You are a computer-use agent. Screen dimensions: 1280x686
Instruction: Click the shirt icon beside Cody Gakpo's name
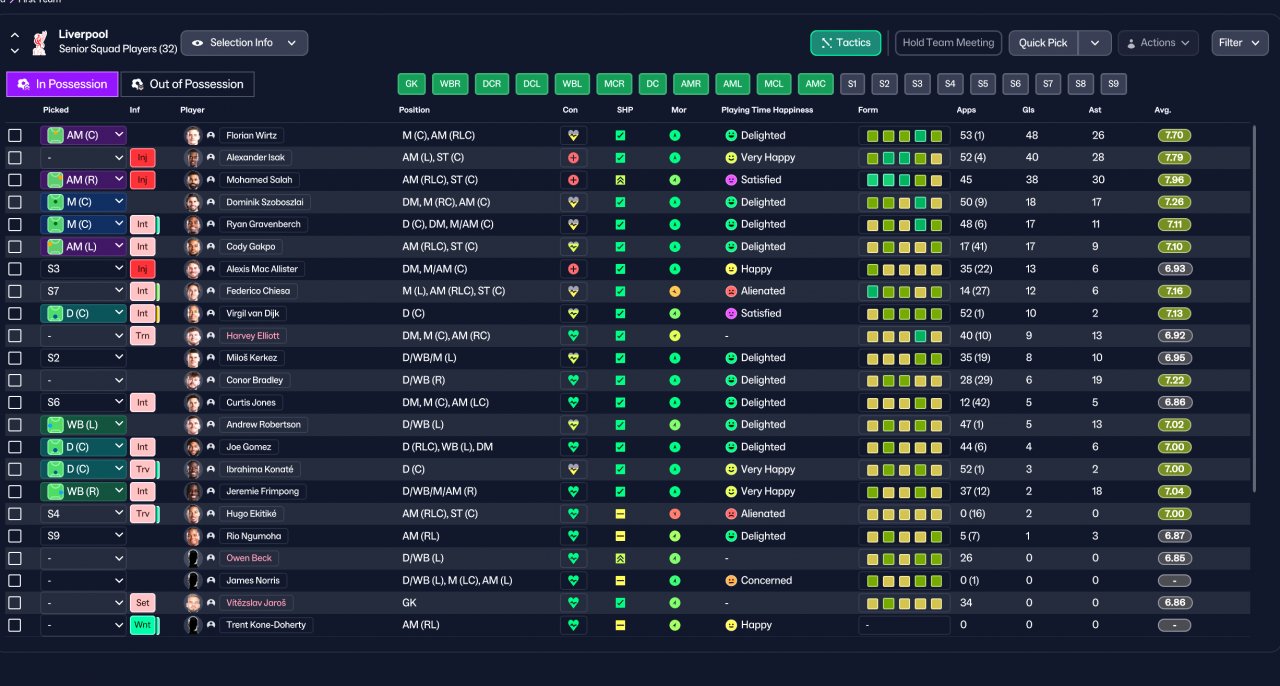[211, 247]
